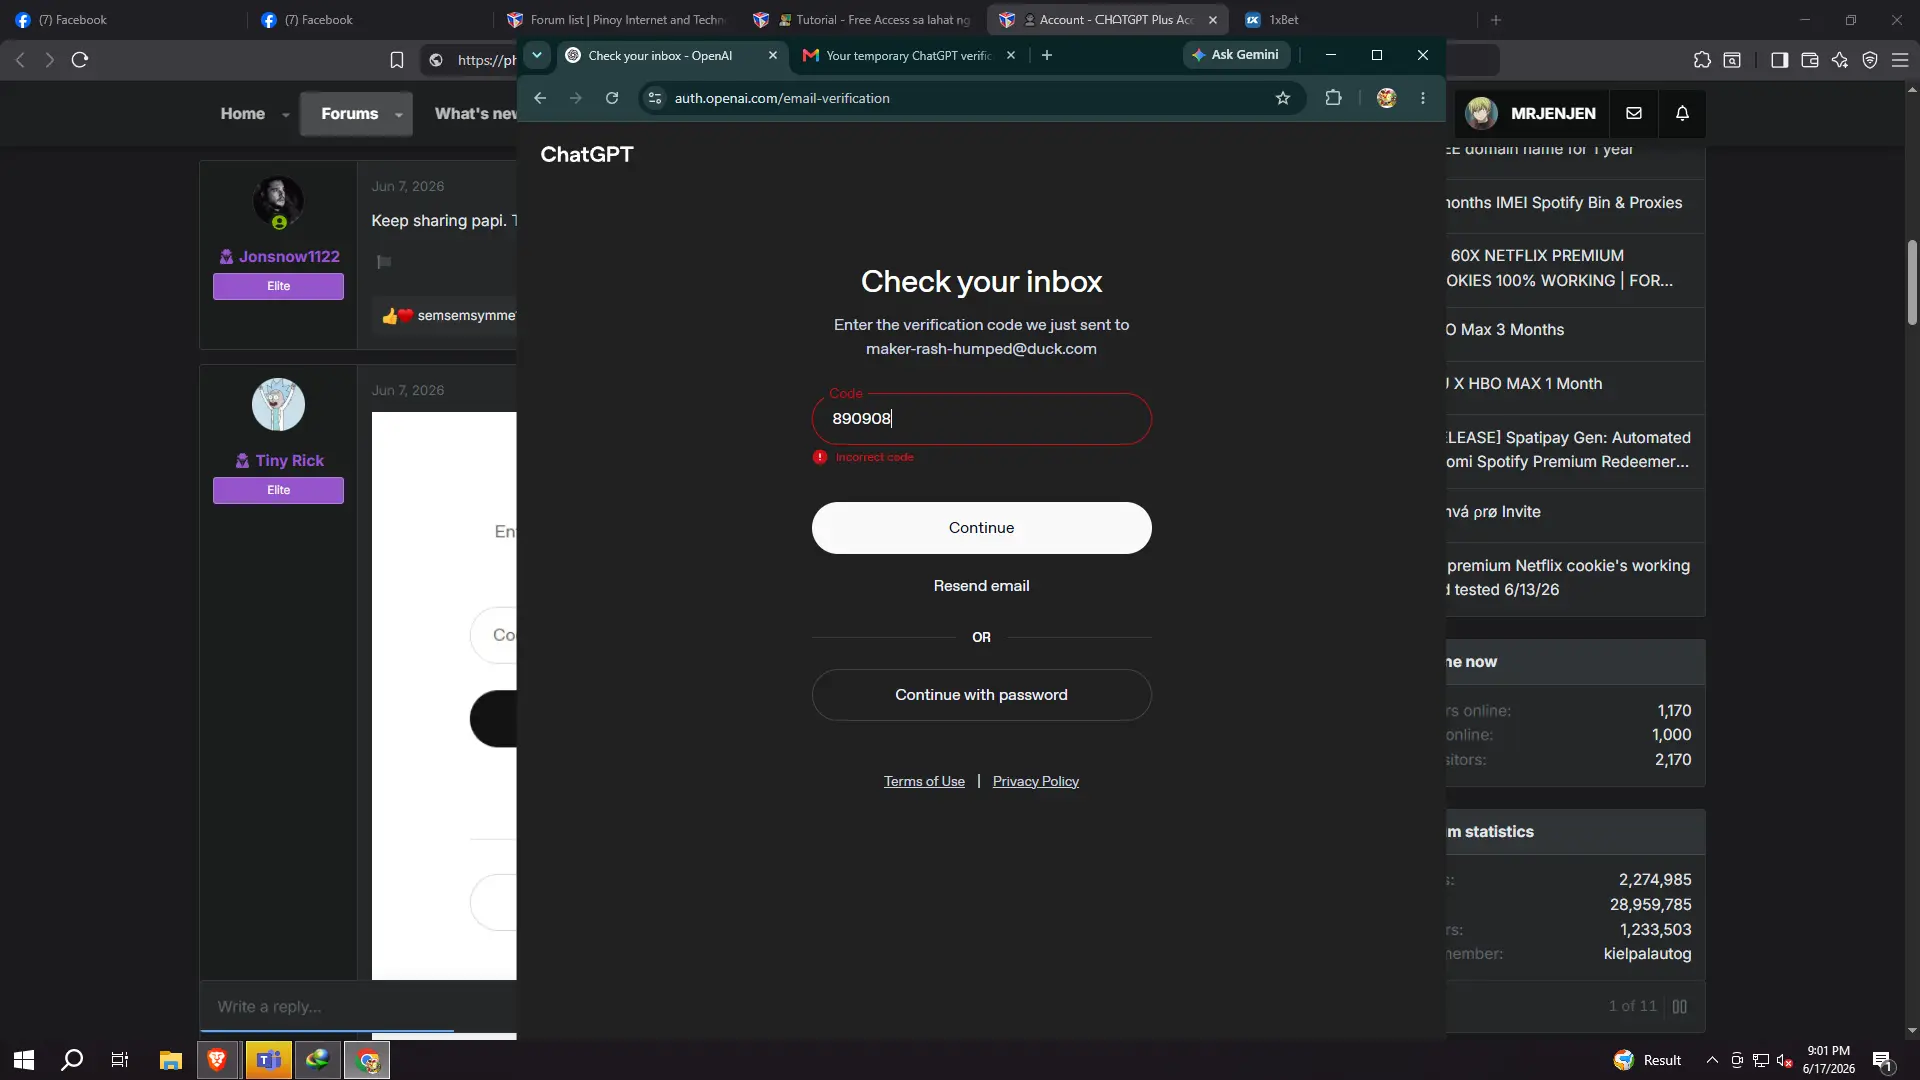Click the Ask Gemini button
This screenshot has width=1920, height=1080.
coord(1236,55)
